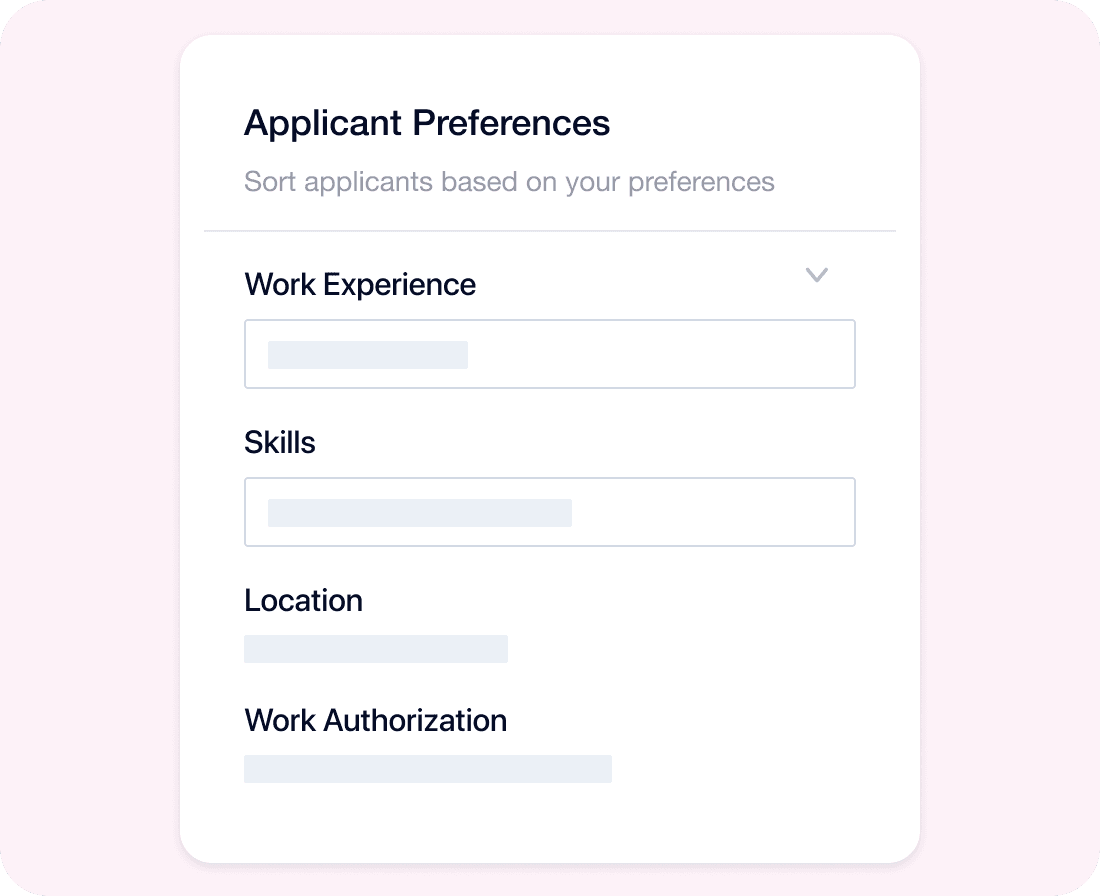This screenshot has height=896, width=1100.
Task: Click the top edge of the preferences panel
Action: pyautogui.click(x=550, y=36)
